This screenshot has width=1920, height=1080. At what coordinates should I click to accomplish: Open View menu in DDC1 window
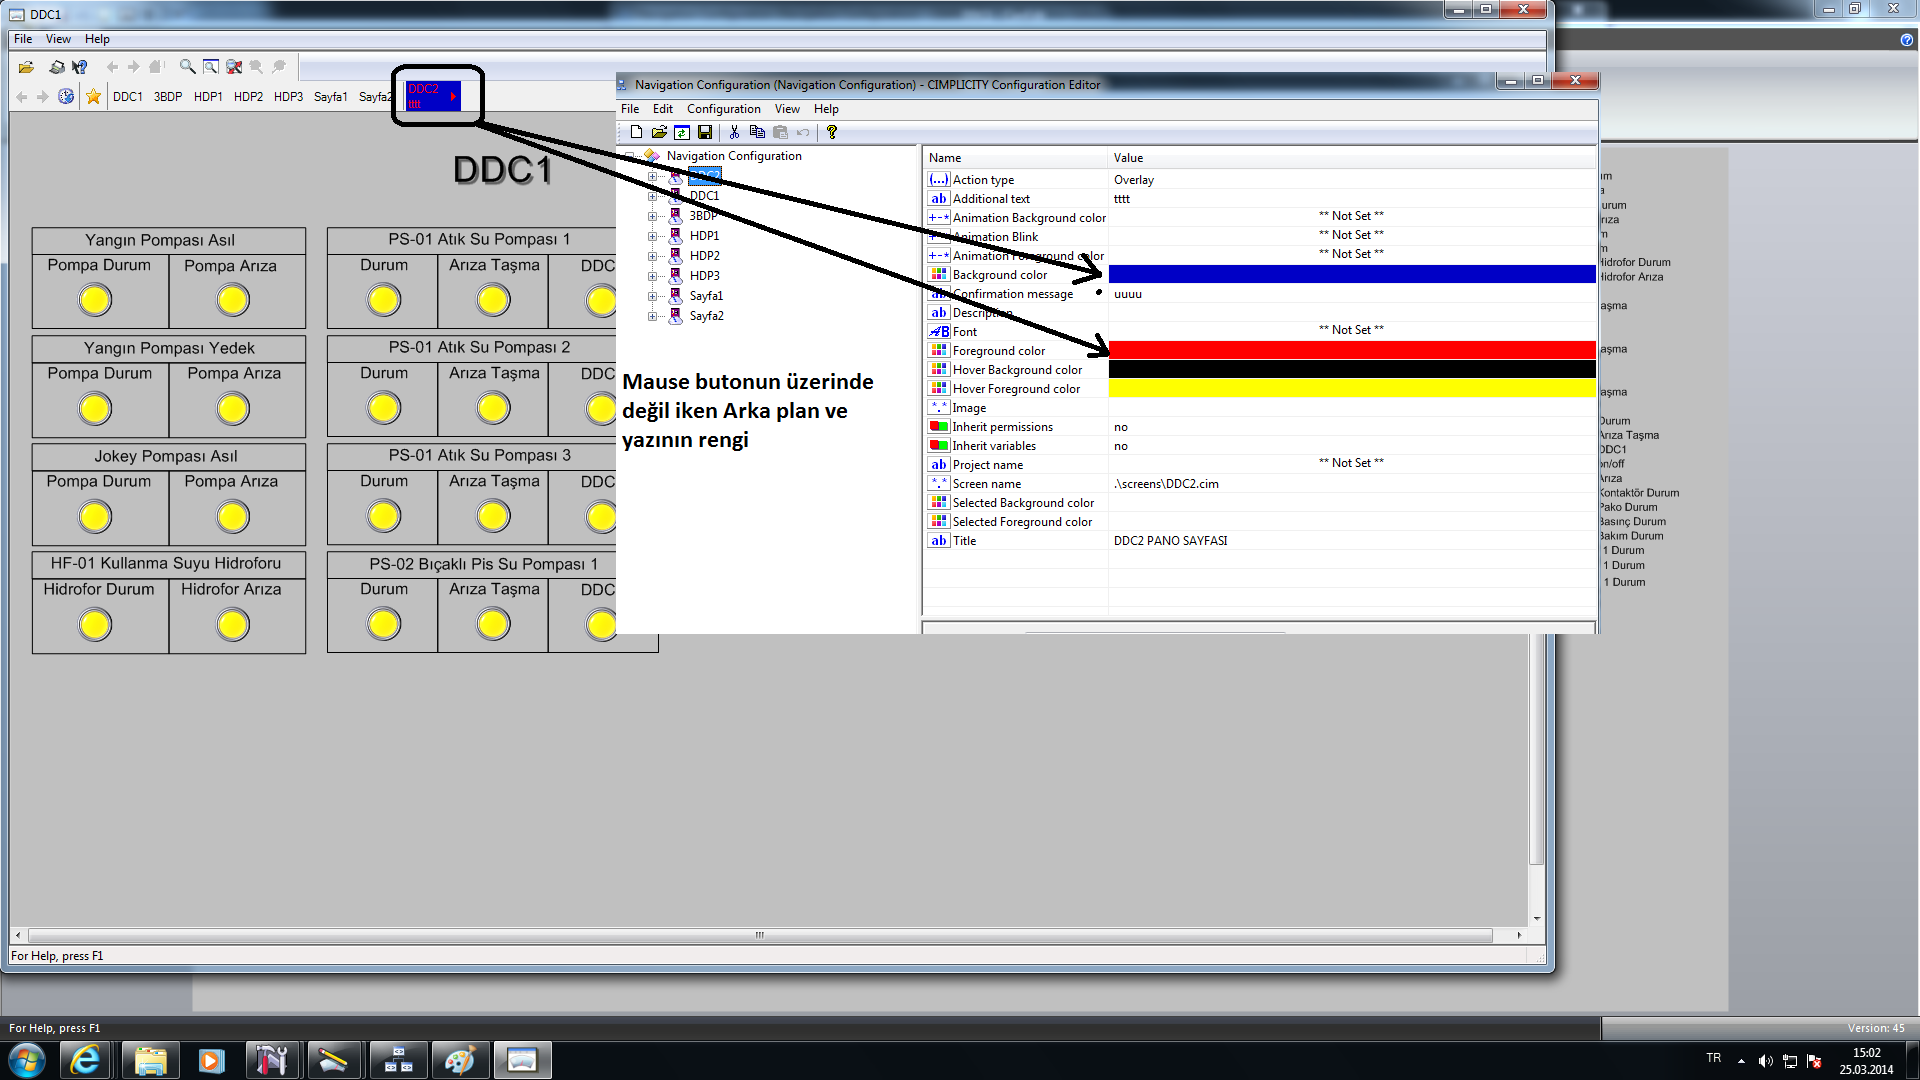point(58,39)
